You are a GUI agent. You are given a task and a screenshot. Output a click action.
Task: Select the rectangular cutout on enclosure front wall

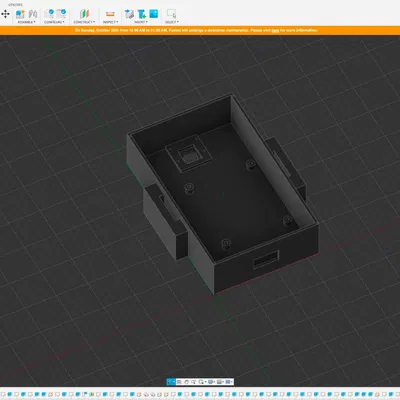[266, 259]
